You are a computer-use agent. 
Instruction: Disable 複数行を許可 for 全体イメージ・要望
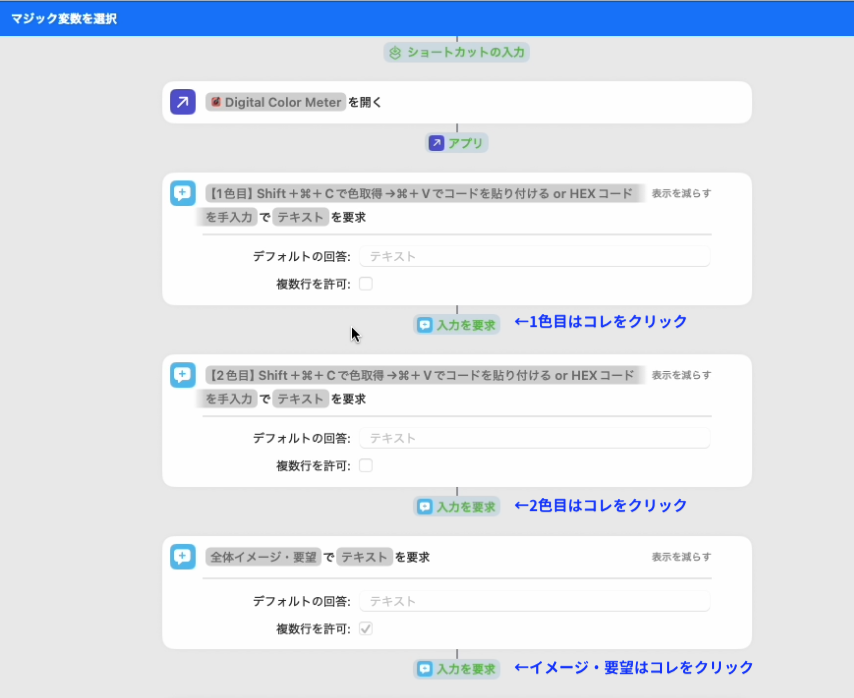pos(366,628)
